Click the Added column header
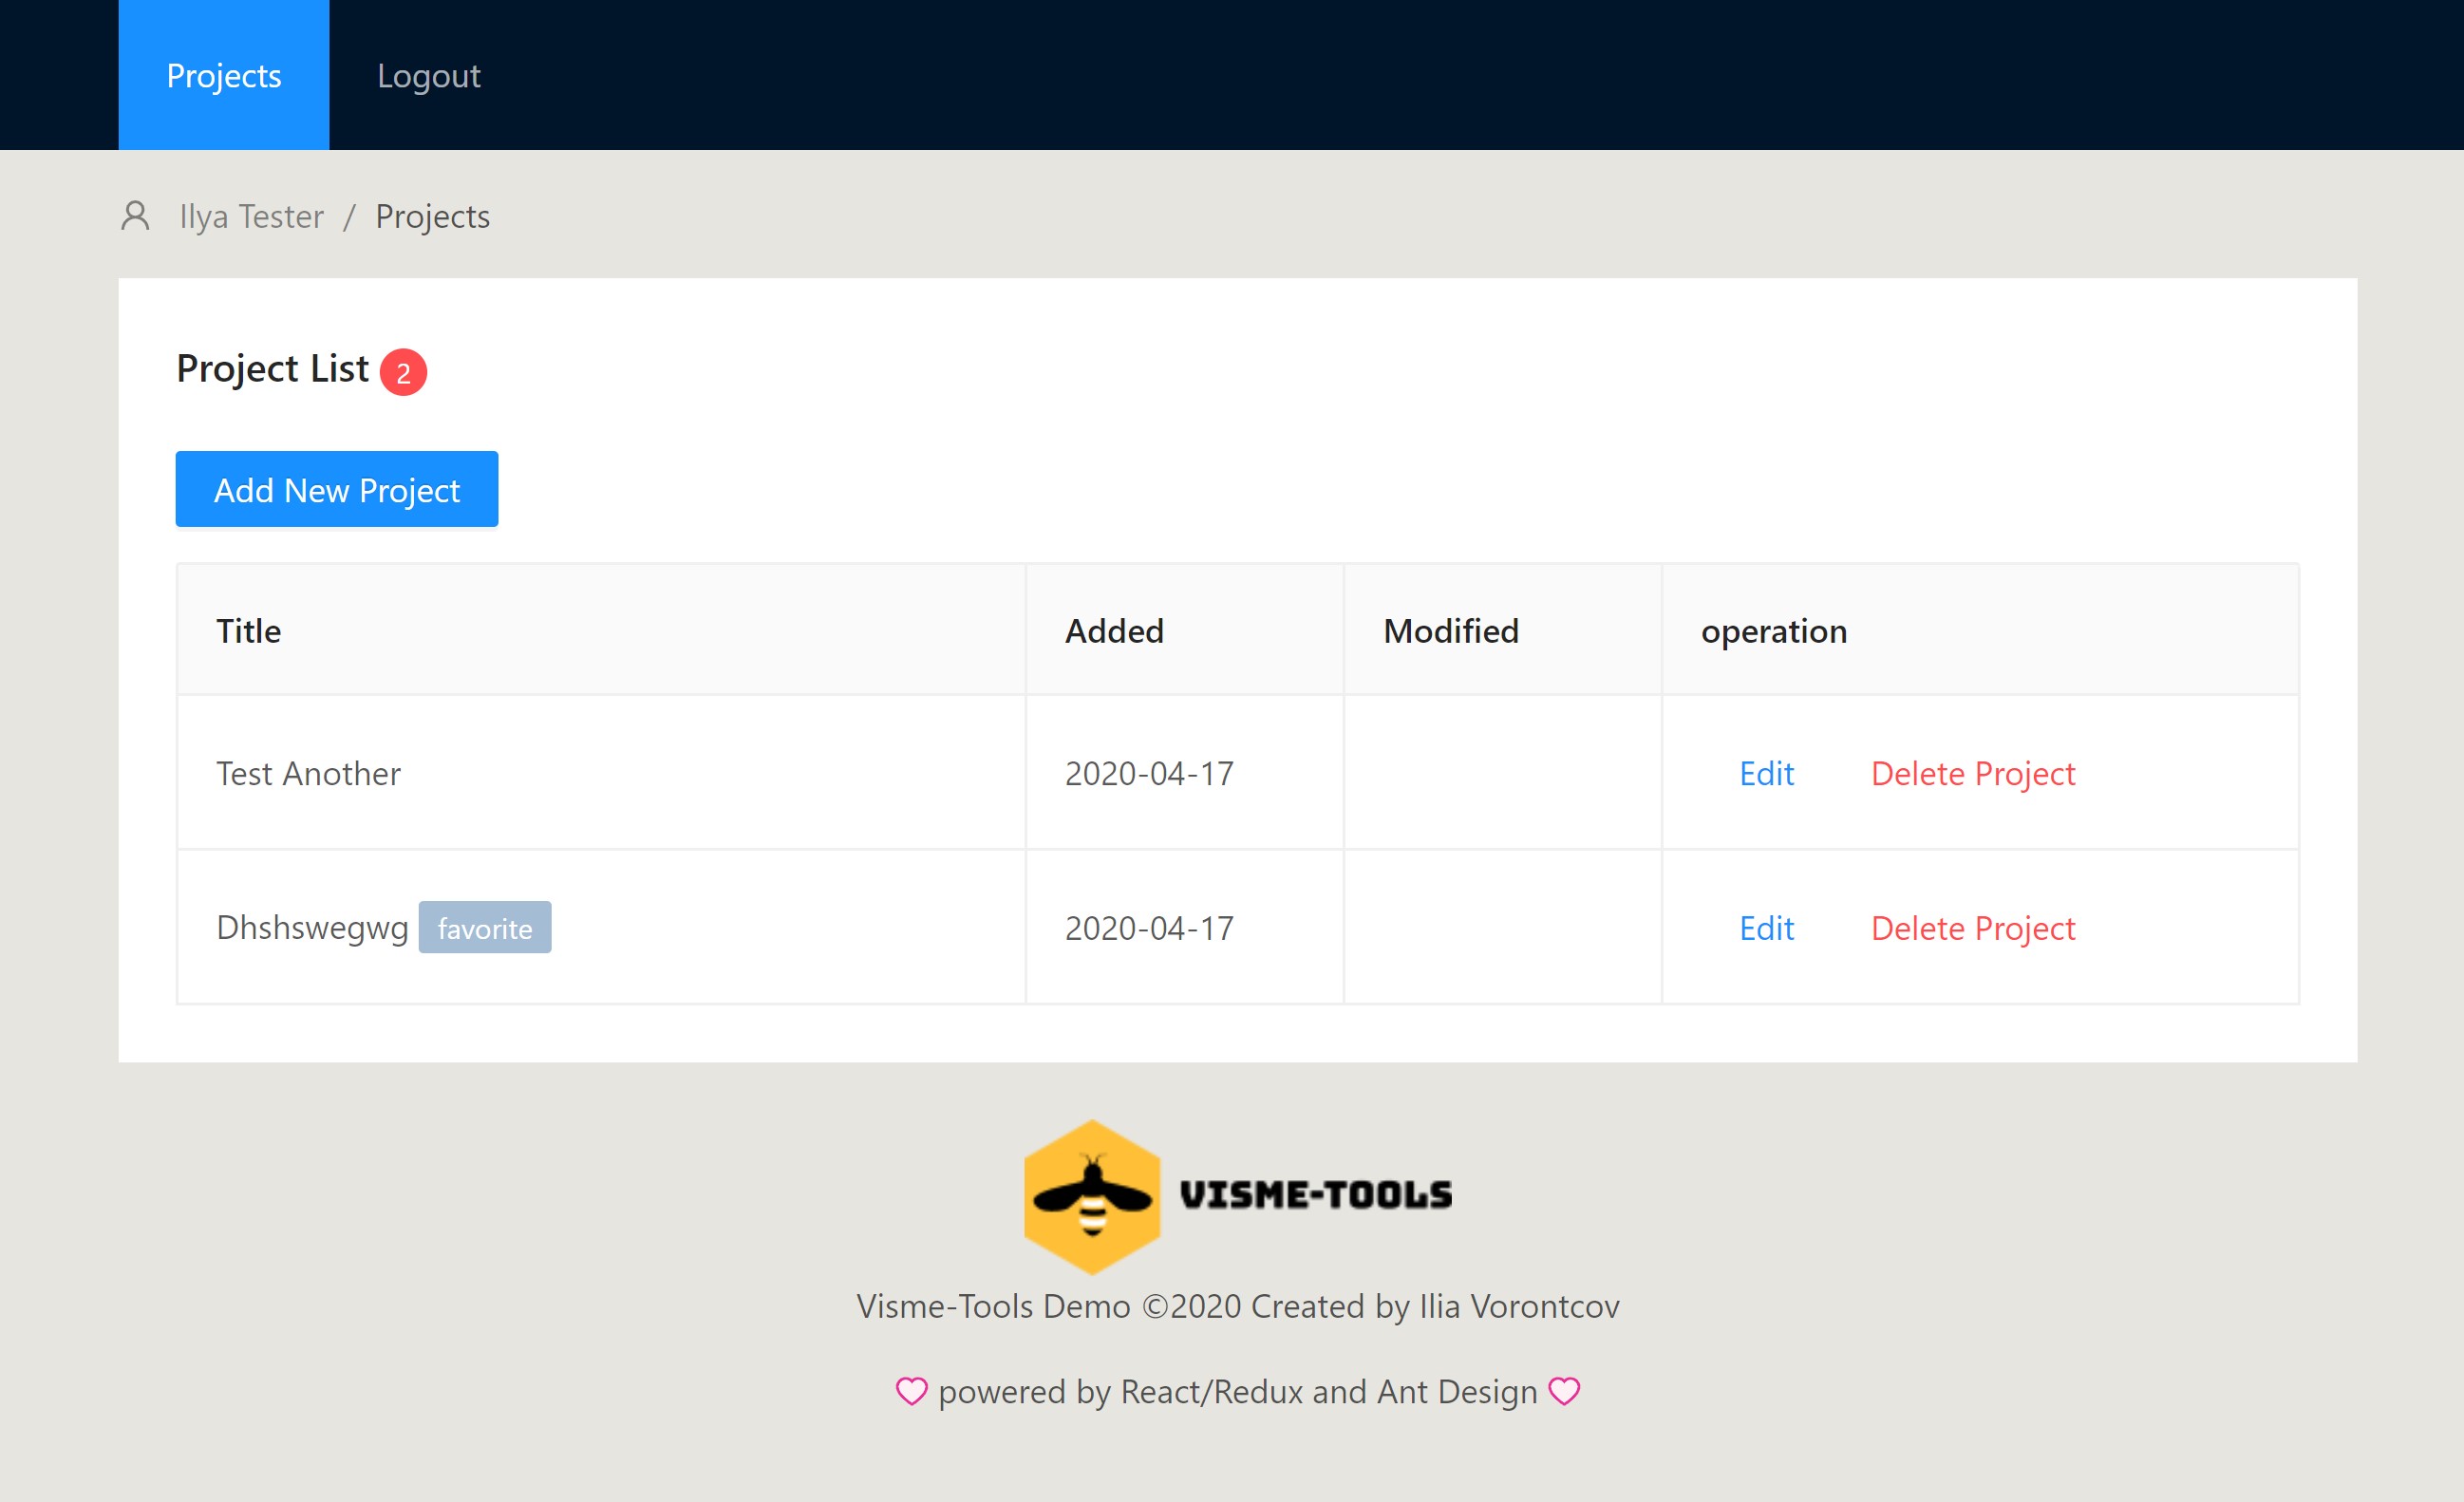This screenshot has width=2464, height=1502. 1114,631
